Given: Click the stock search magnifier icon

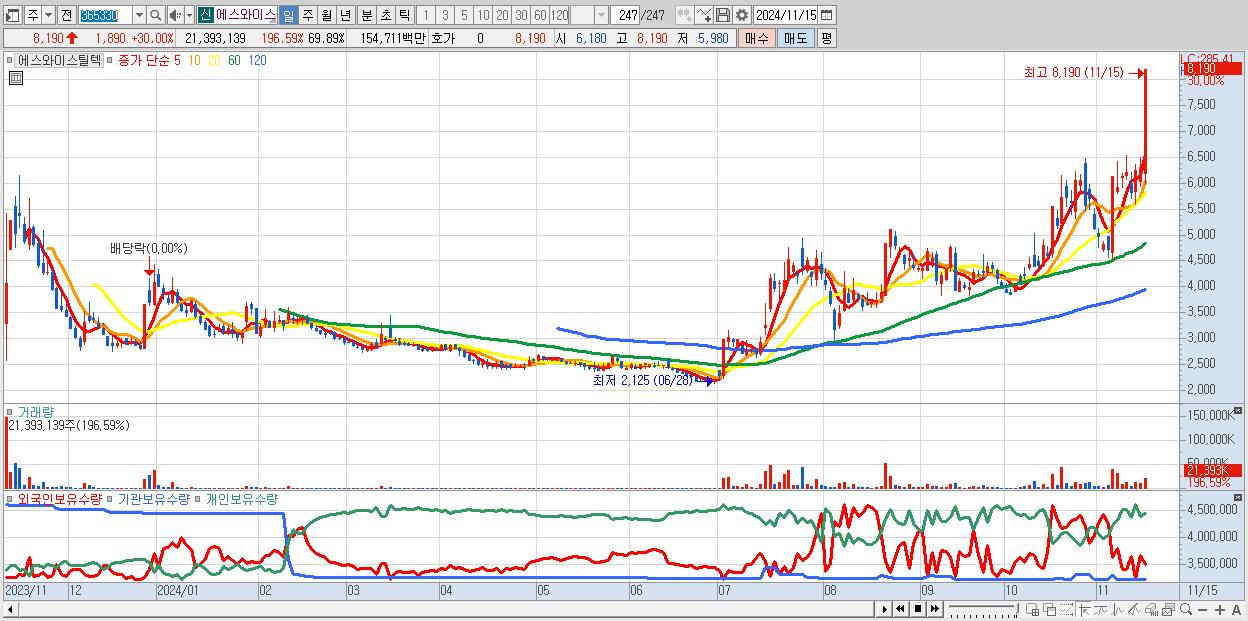Looking at the screenshot, I should (155, 15).
